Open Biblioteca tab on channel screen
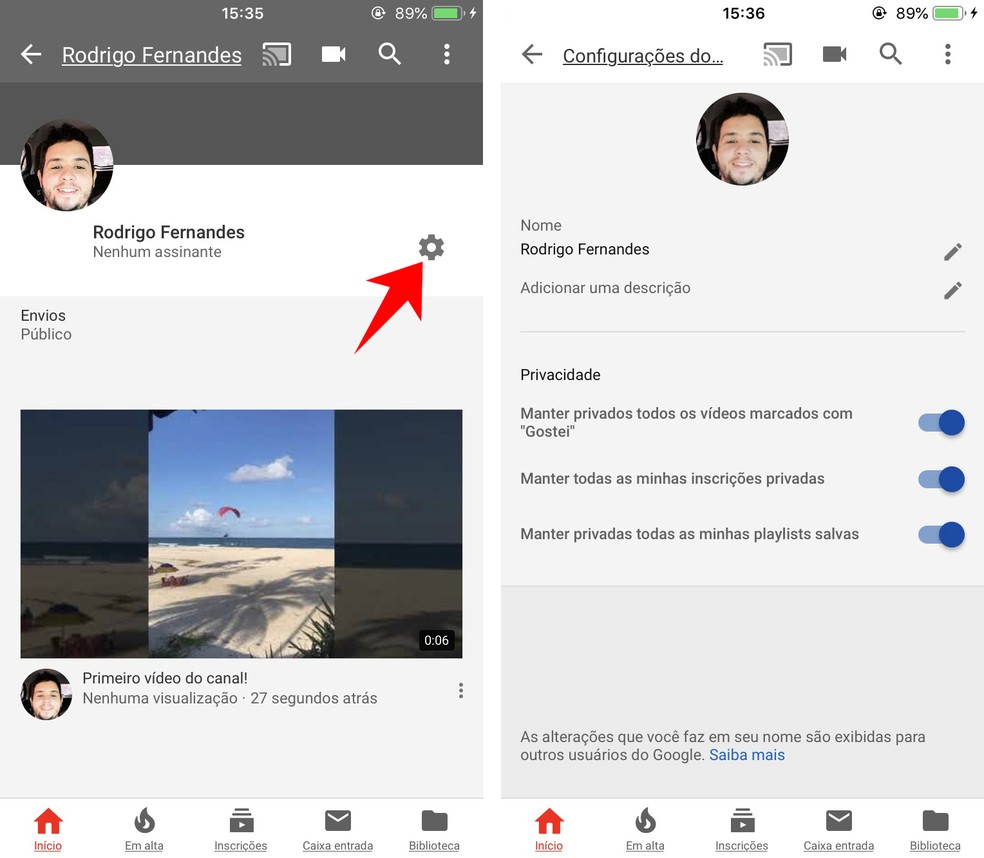This screenshot has height=858, width=984. click(x=434, y=829)
